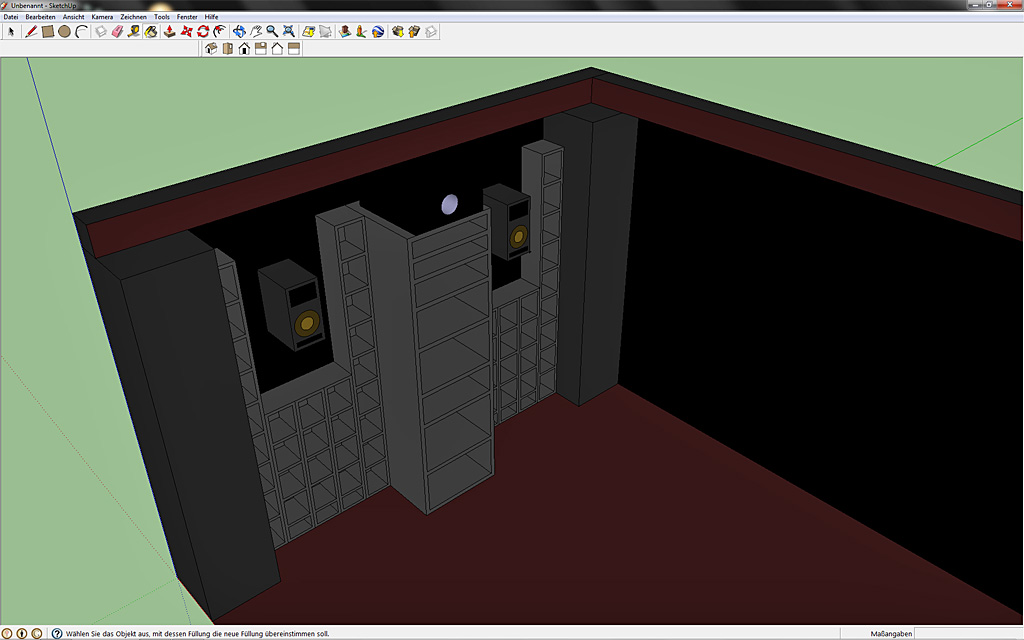Pick the Line pencil tool
Image resolution: width=1024 pixels, height=640 pixels.
click(x=31, y=32)
